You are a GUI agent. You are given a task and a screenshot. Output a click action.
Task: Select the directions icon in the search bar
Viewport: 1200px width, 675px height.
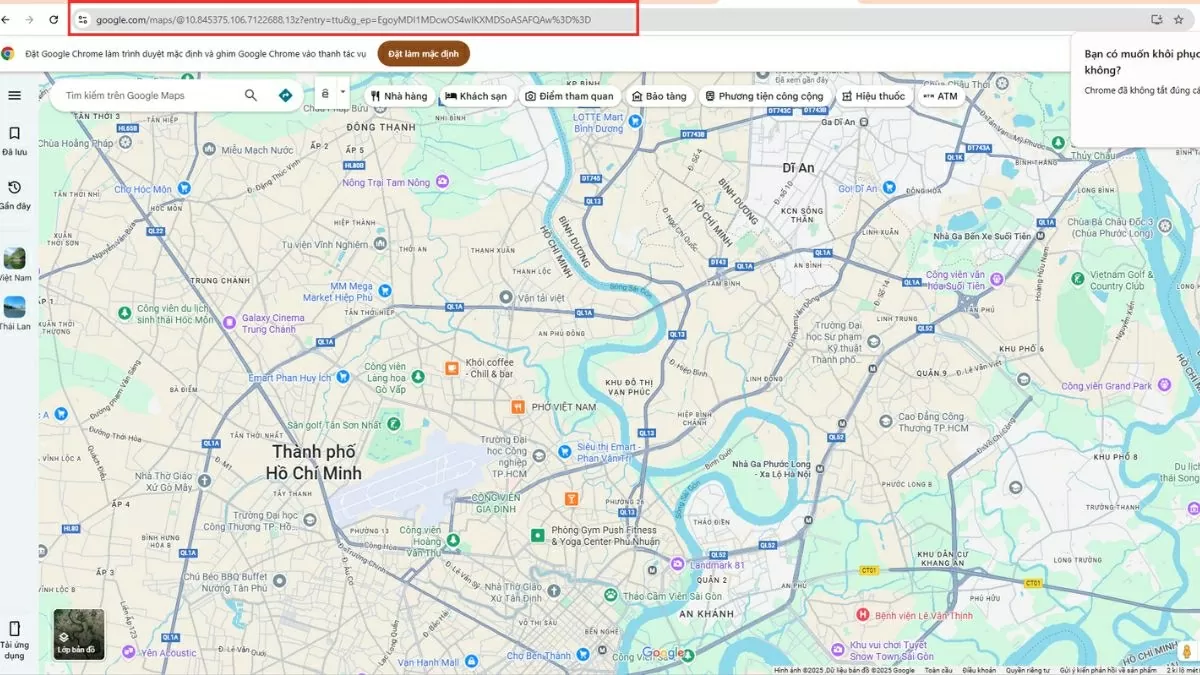286,95
